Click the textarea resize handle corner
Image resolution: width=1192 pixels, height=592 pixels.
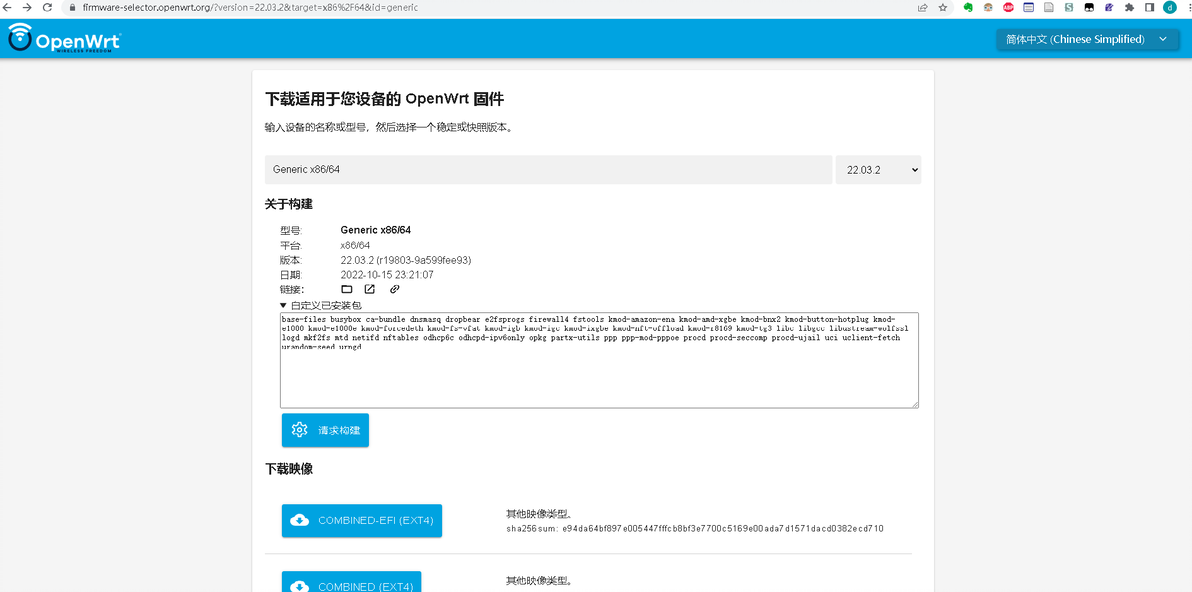tap(915, 404)
